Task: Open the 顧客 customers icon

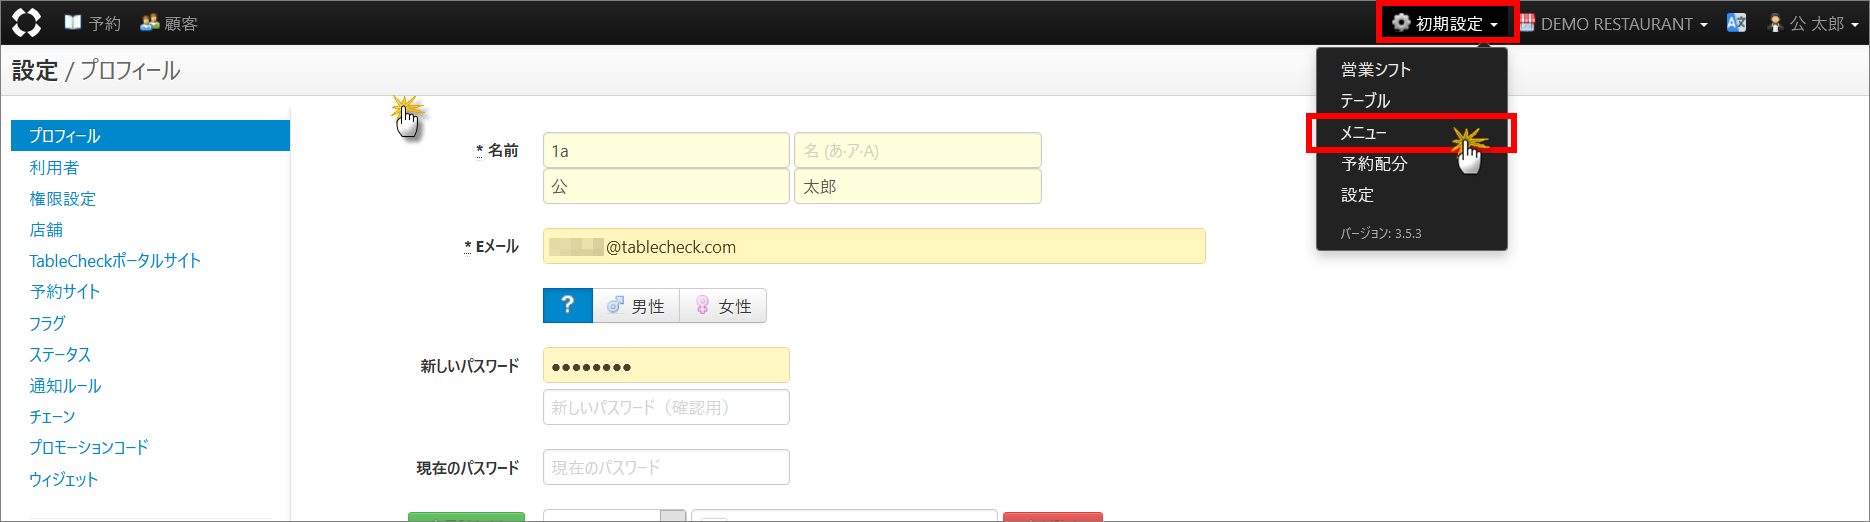Action: [150, 22]
